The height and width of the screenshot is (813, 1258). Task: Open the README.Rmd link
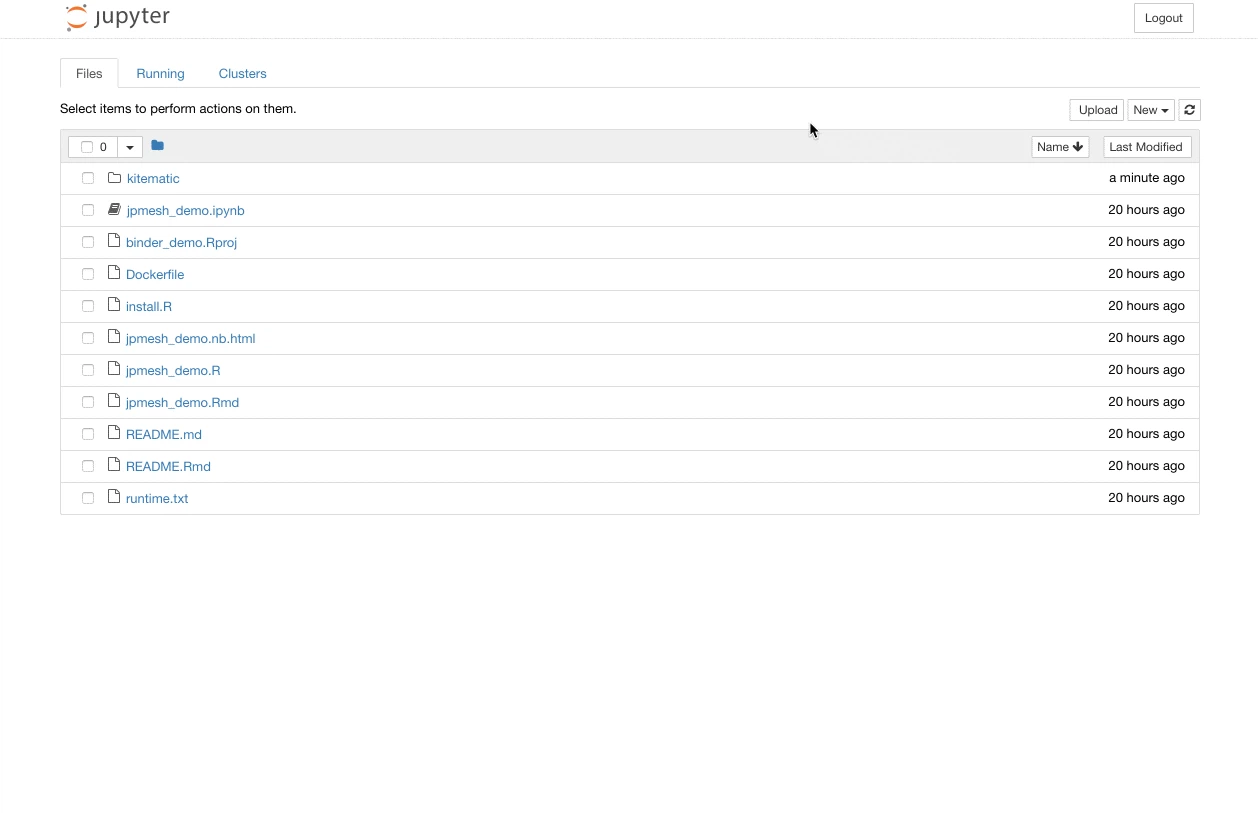[168, 466]
